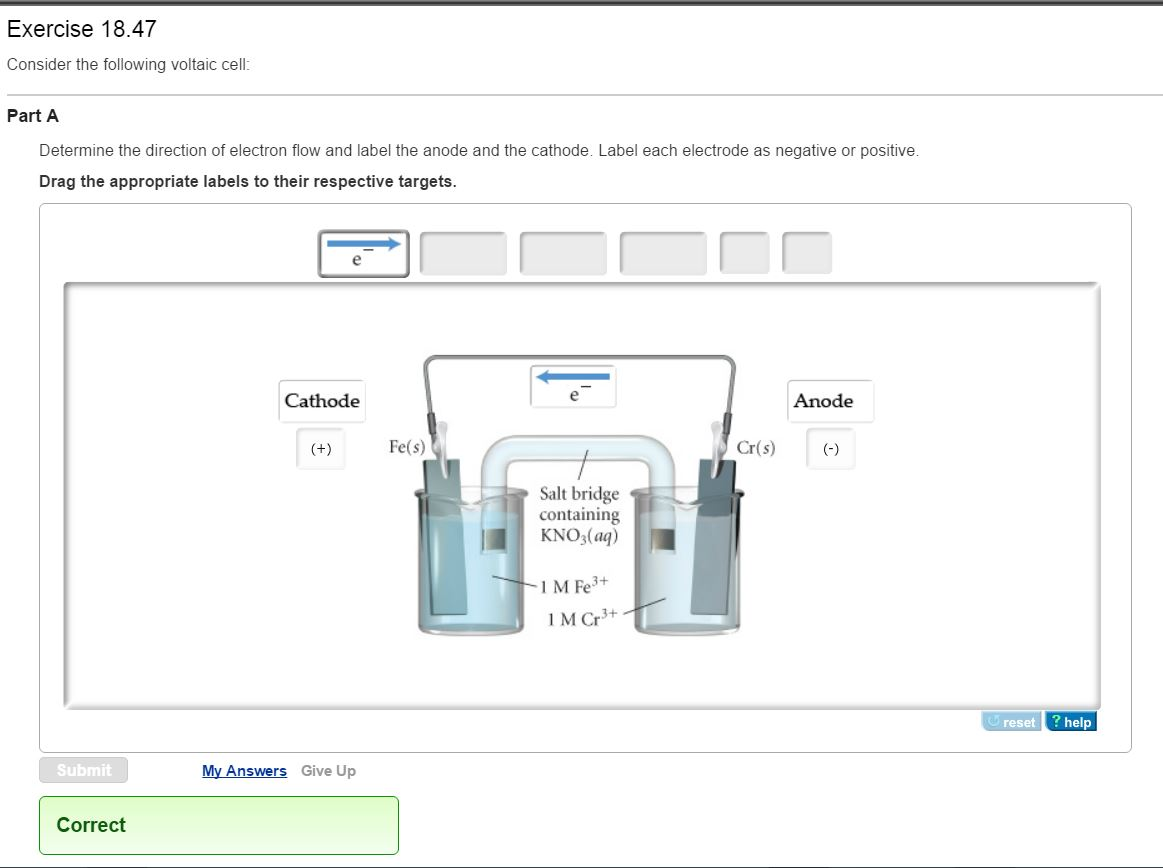Viewport: 1163px width, 868px height.
Task: Click the first empty label slot in the tray
Action: coord(463,253)
